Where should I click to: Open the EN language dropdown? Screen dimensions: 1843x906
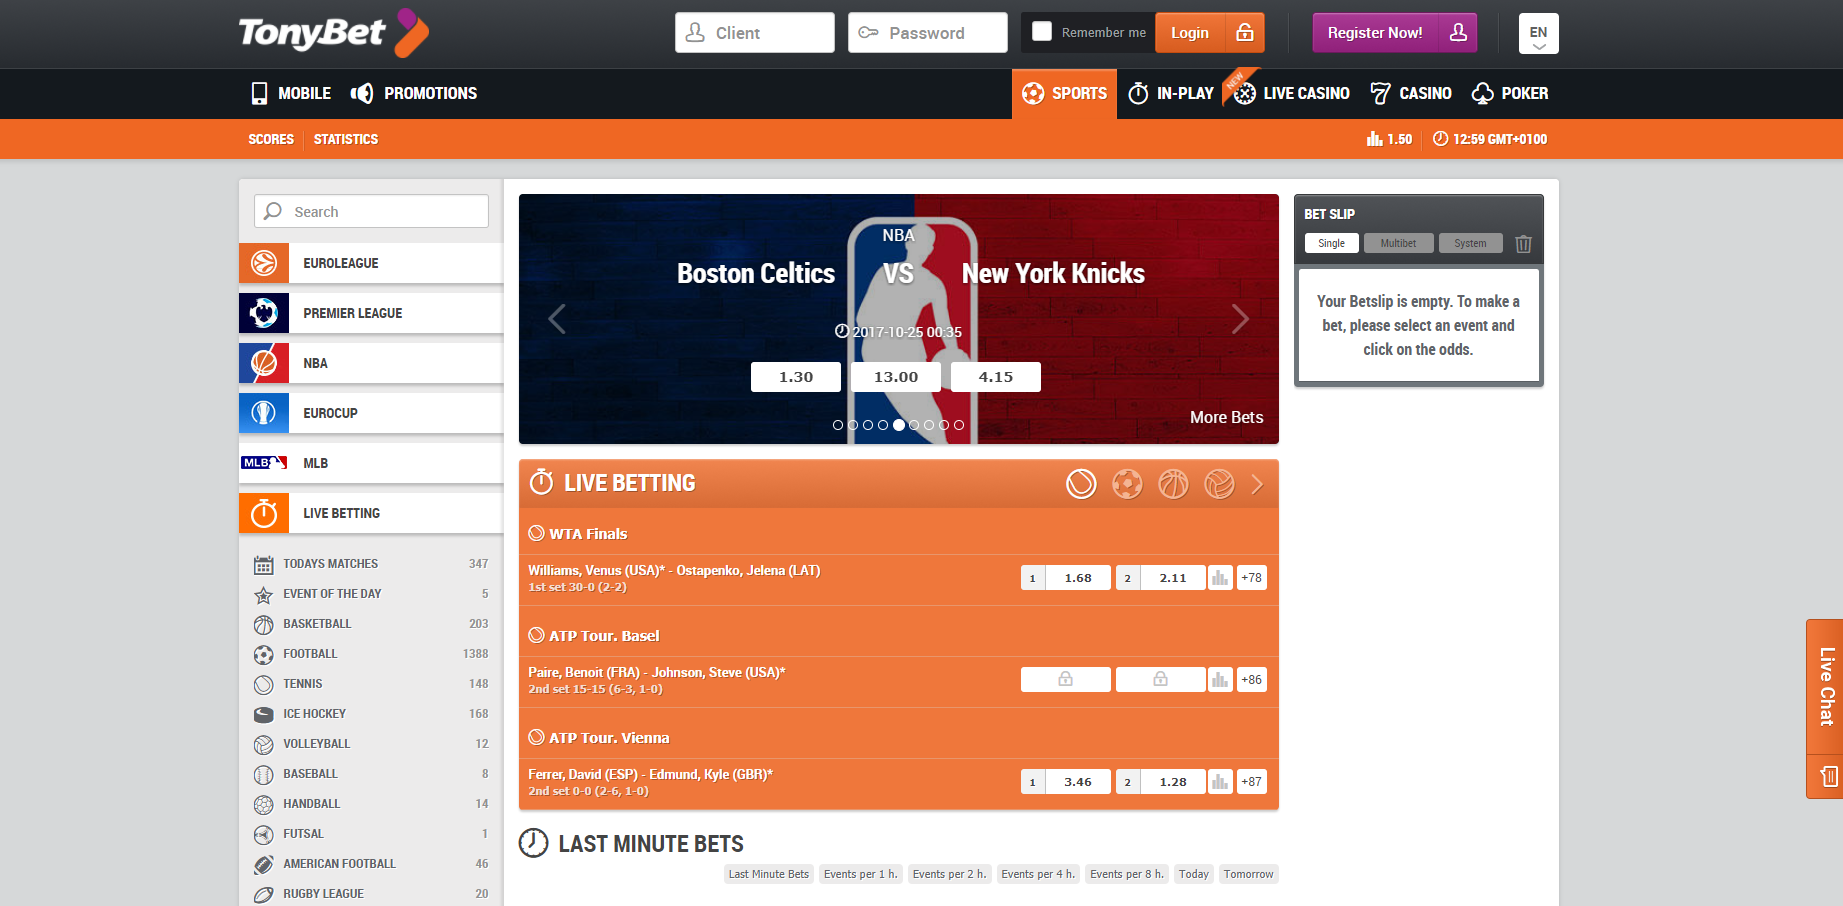[x=1538, y=33]
